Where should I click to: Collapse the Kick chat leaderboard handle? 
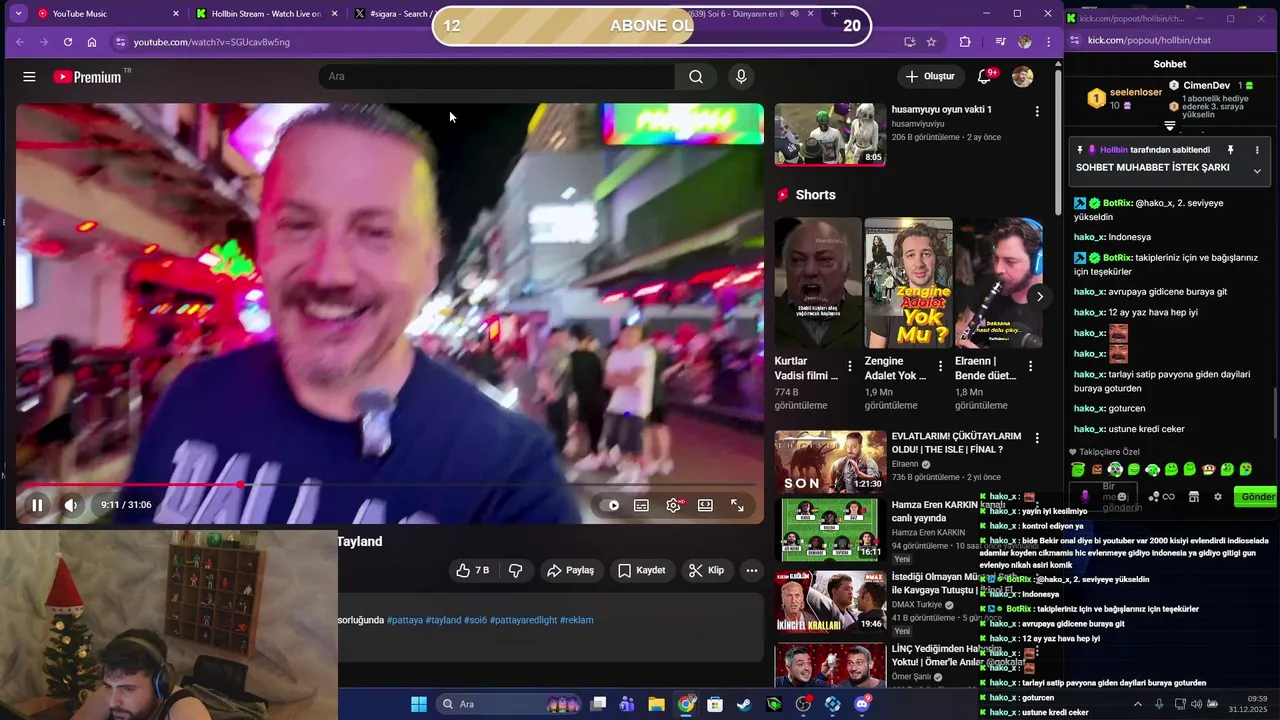coord(1170,126)
